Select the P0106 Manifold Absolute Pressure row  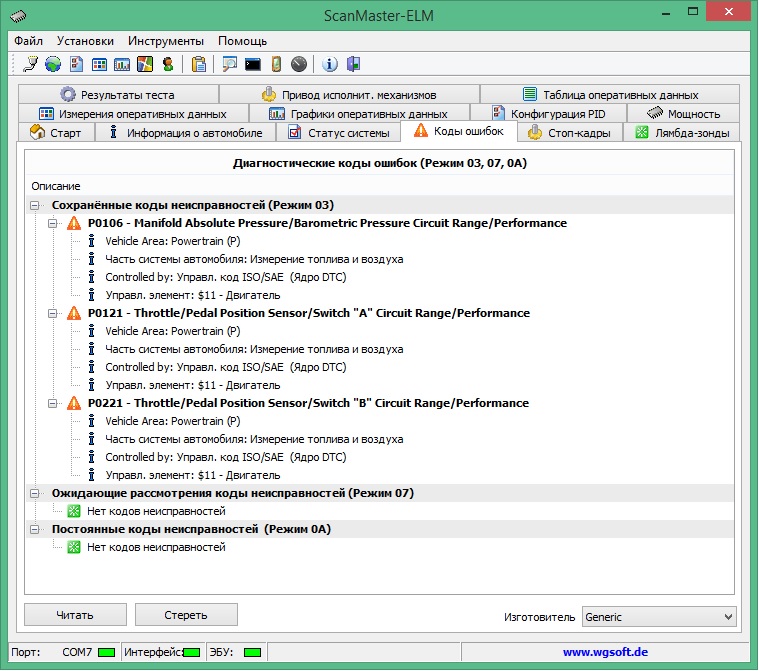[x=327, y=223]
